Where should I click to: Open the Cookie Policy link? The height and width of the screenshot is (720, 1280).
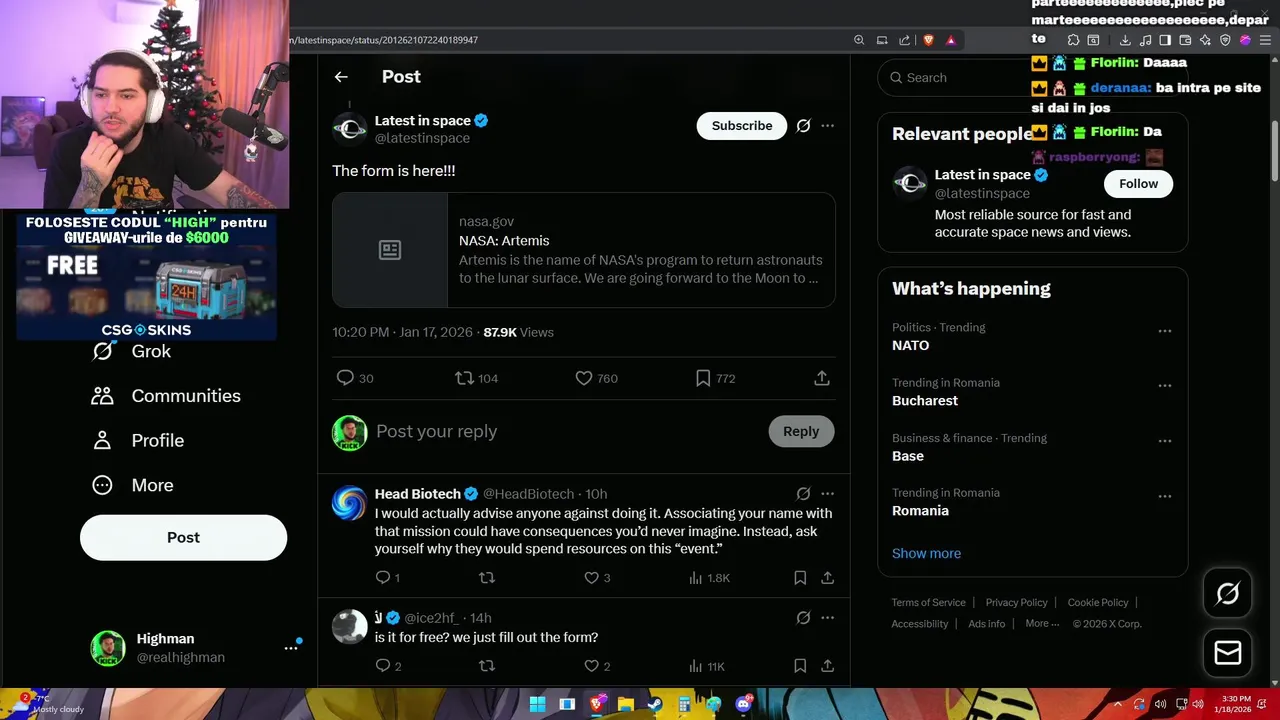pyautogui.click(x=1098, y=603)
